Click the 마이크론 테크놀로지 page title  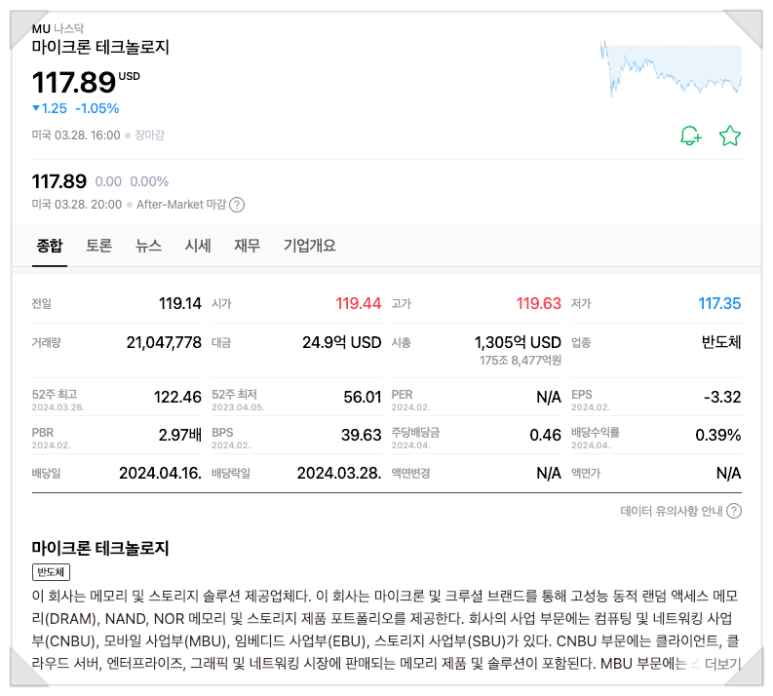tap(101, 47)
